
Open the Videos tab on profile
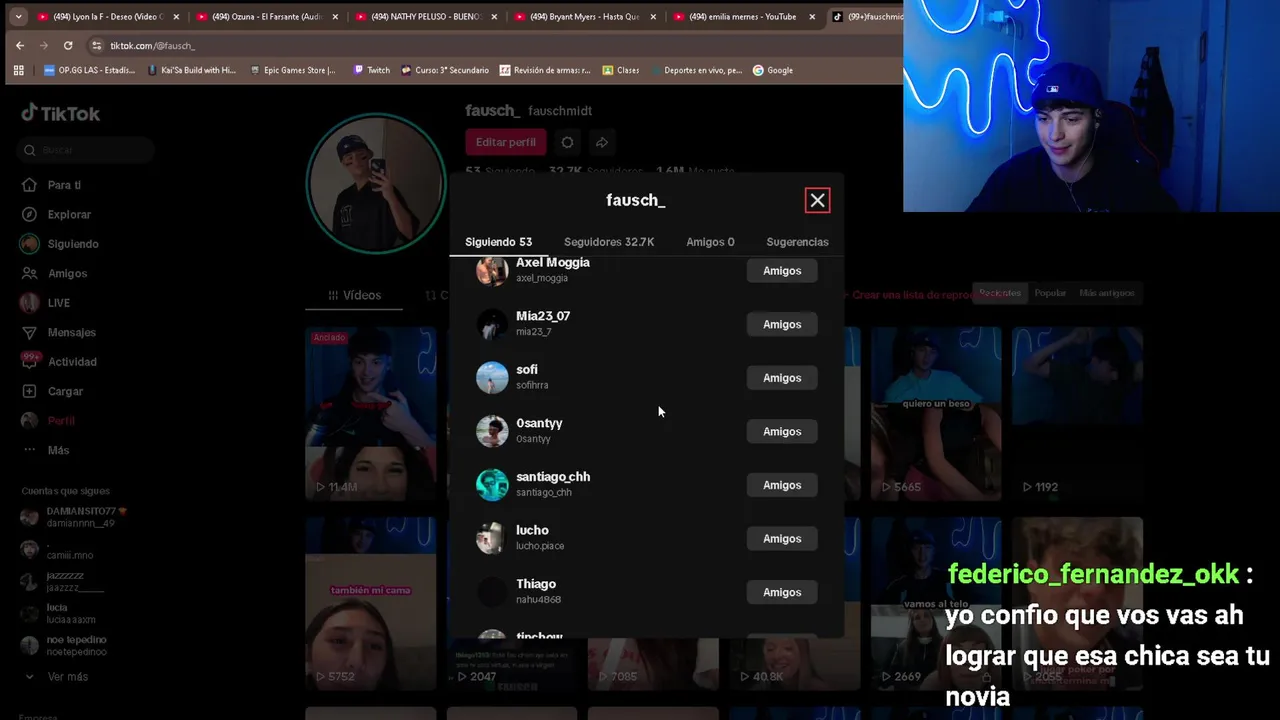pyautogui.click(x=355, y=295)
